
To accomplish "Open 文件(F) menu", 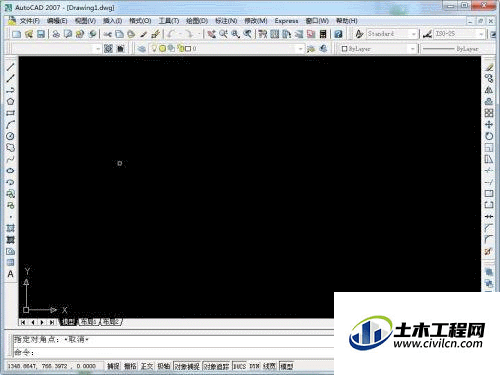I will pos(29,21).
